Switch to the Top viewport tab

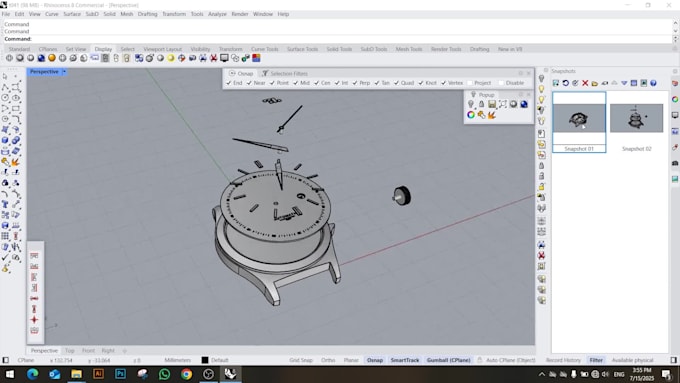coord(69,350)
